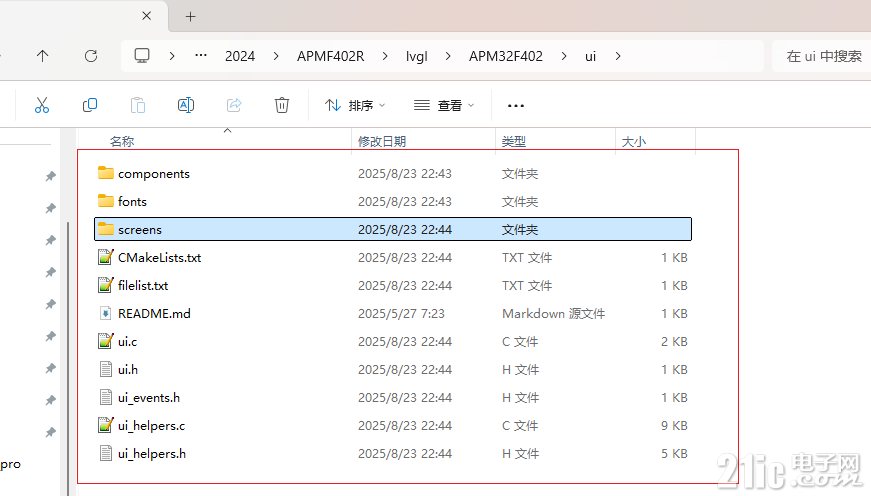
Task: Add a new Explorer tab
Action: coord(191,17)
